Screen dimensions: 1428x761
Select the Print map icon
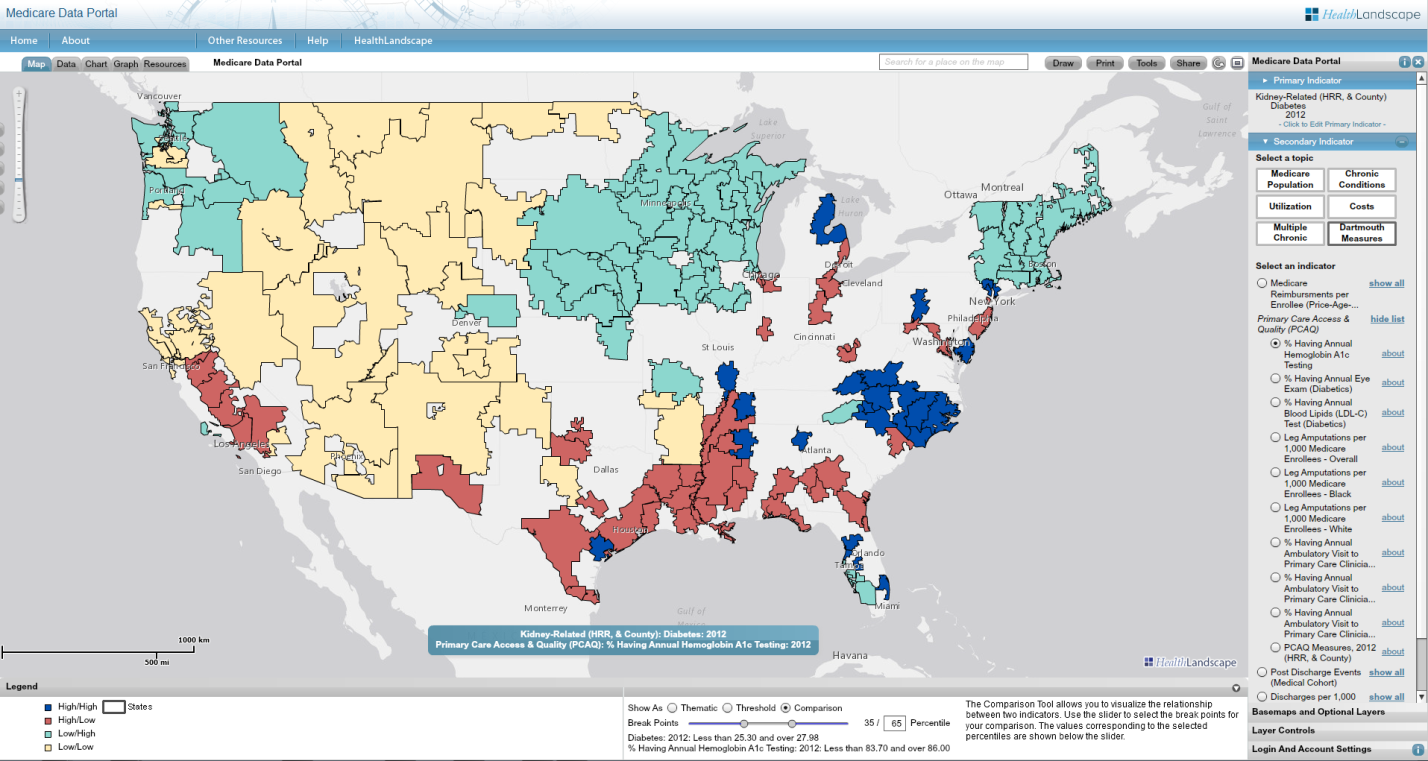pyautogui.click(x=1104, y=62)
